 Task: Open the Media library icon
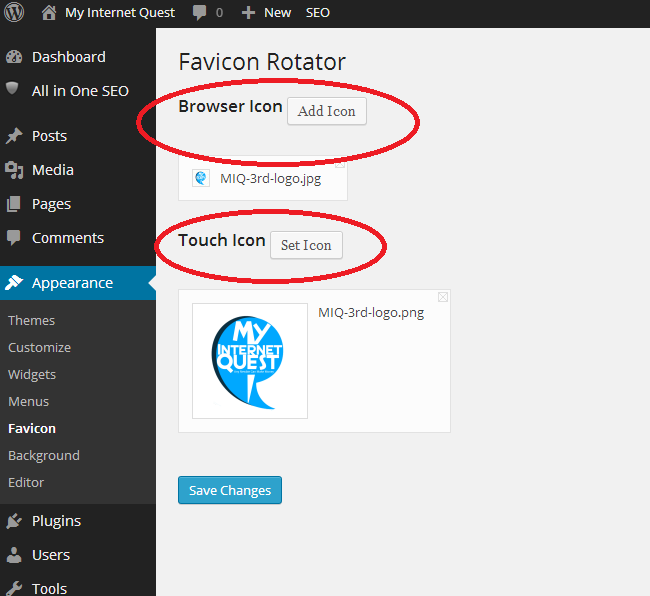click(14, 170)
